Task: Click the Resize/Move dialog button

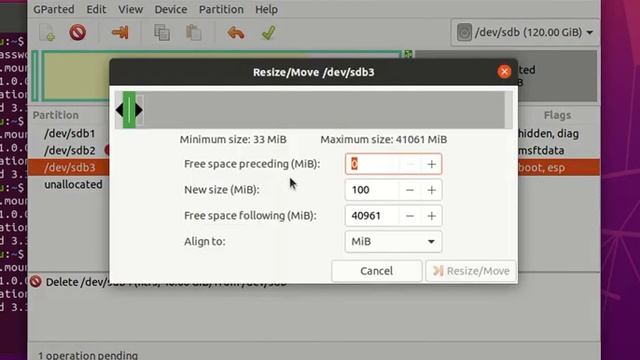Action: [x=471, y=271]
